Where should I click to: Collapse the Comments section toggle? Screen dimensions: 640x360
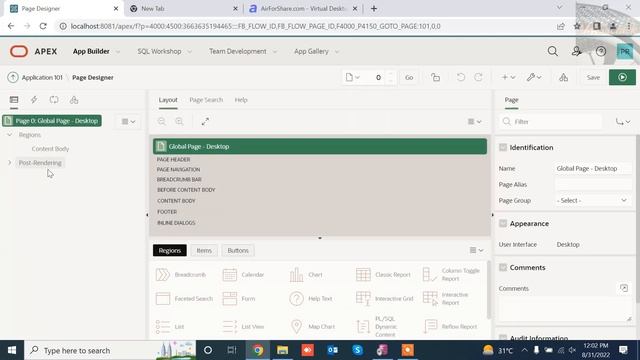click(x=503, y=267)
